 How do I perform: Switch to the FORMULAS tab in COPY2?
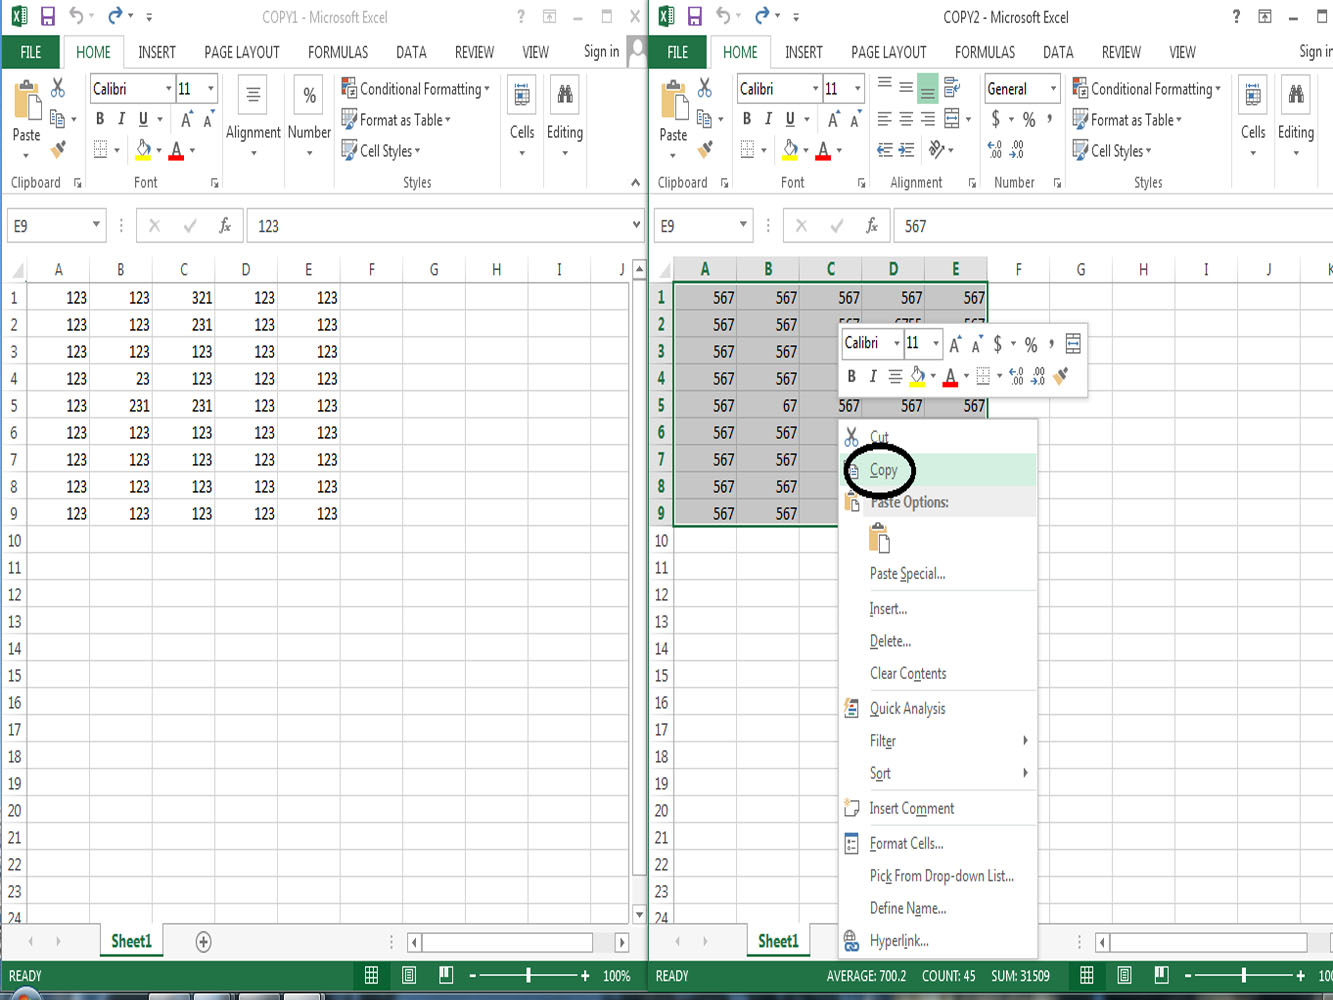click(x=984, y=52)
